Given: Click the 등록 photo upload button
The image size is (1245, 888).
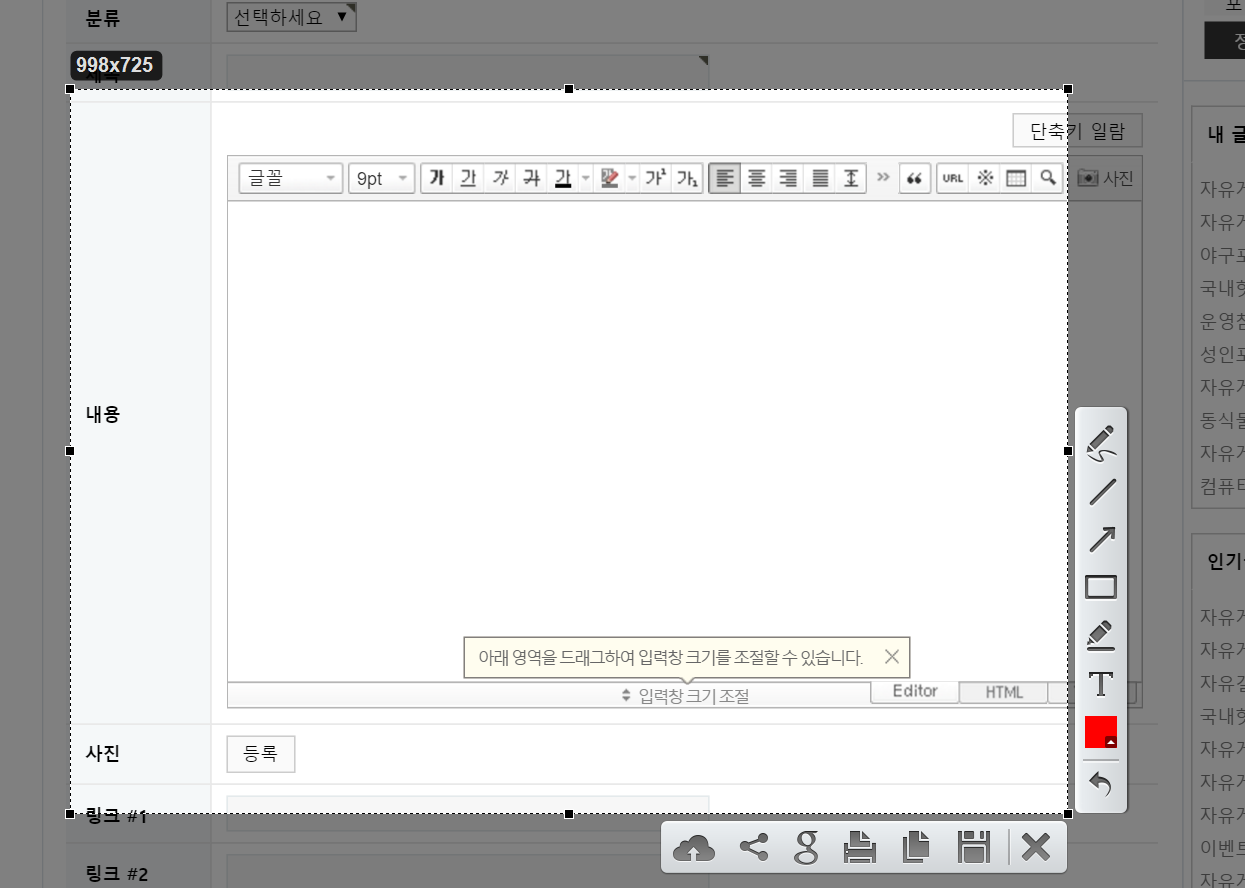Looking at the screenshot, I should tap(261, 754).
